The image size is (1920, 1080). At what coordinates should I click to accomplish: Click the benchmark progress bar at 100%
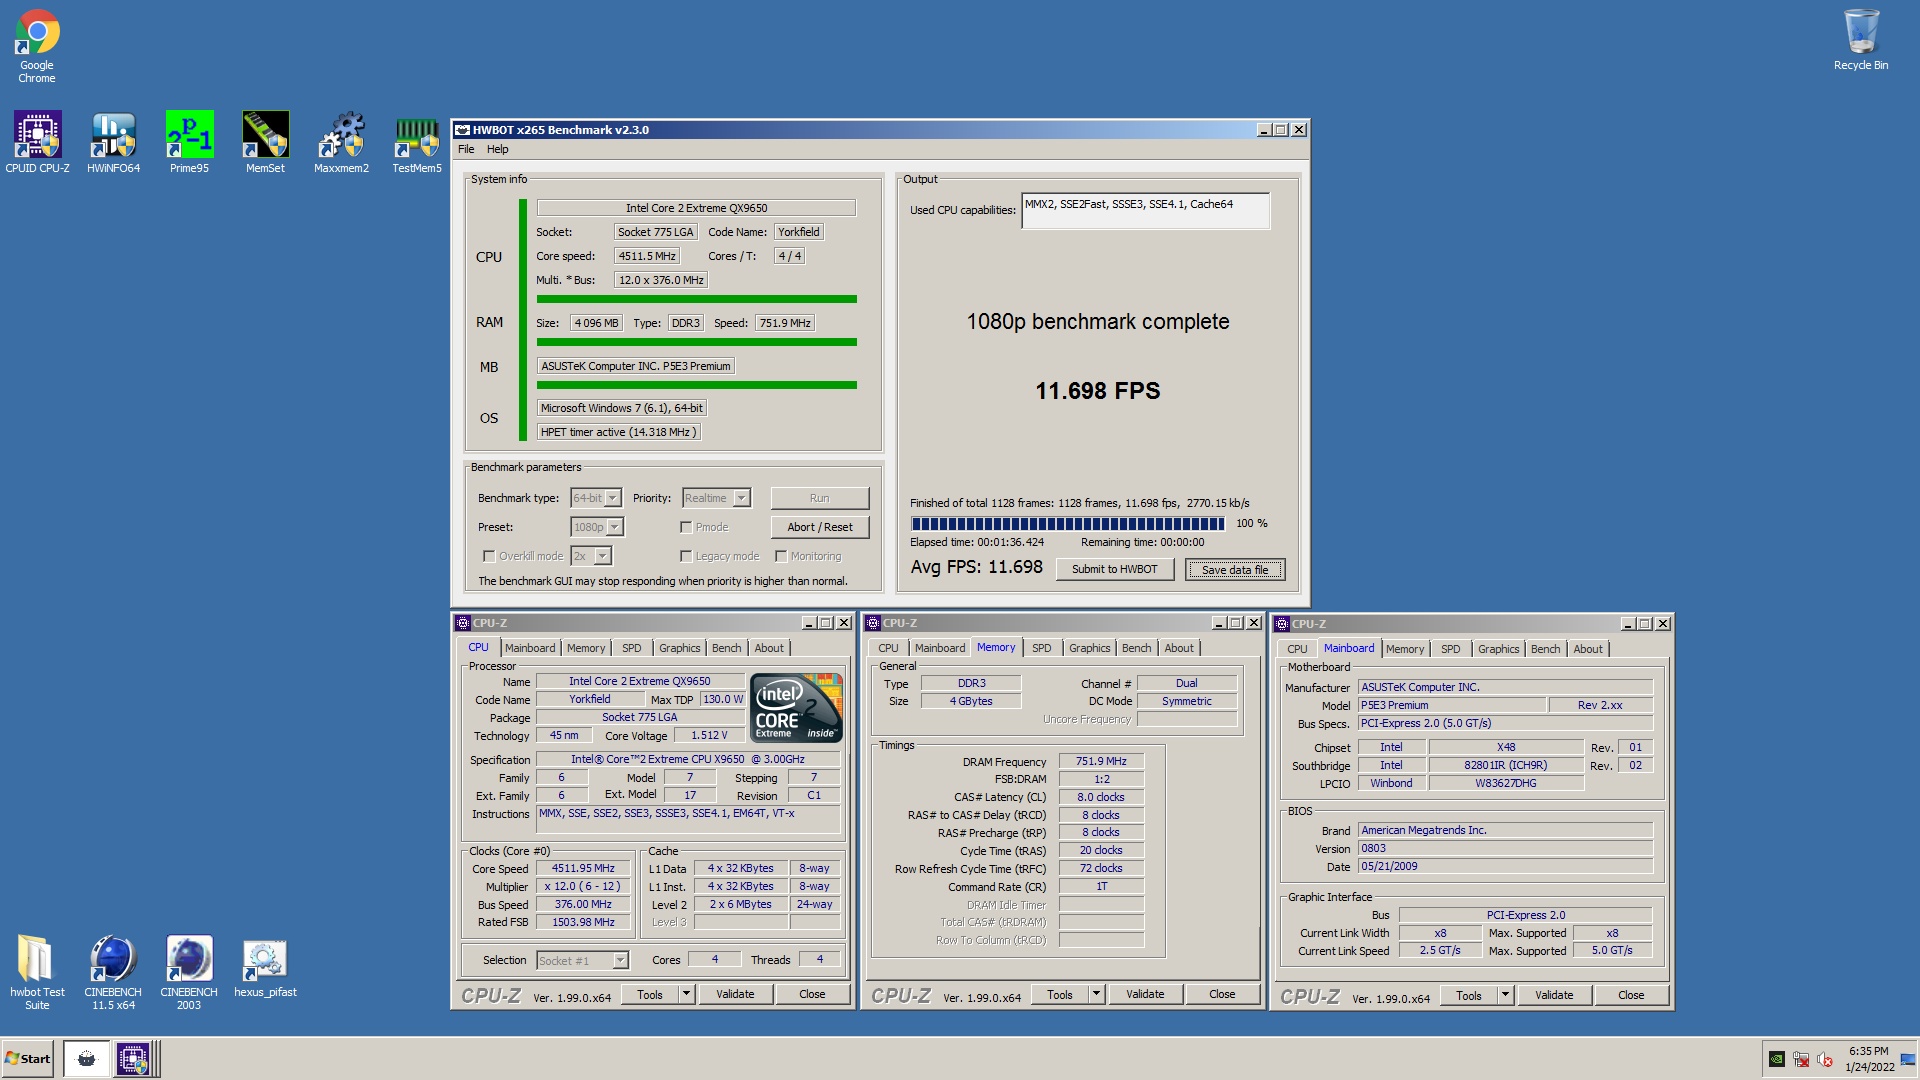[x=1067, y=523]
